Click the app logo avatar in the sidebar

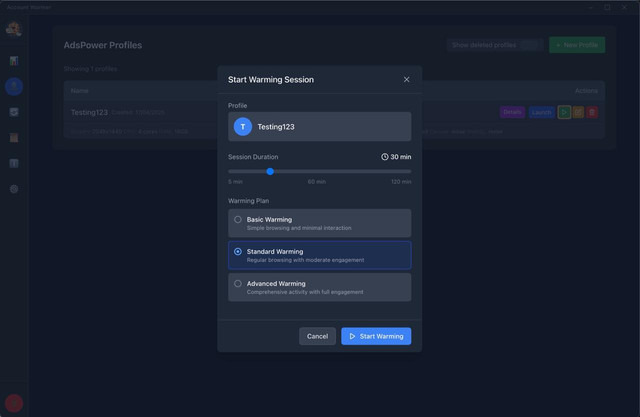[13, 29]
